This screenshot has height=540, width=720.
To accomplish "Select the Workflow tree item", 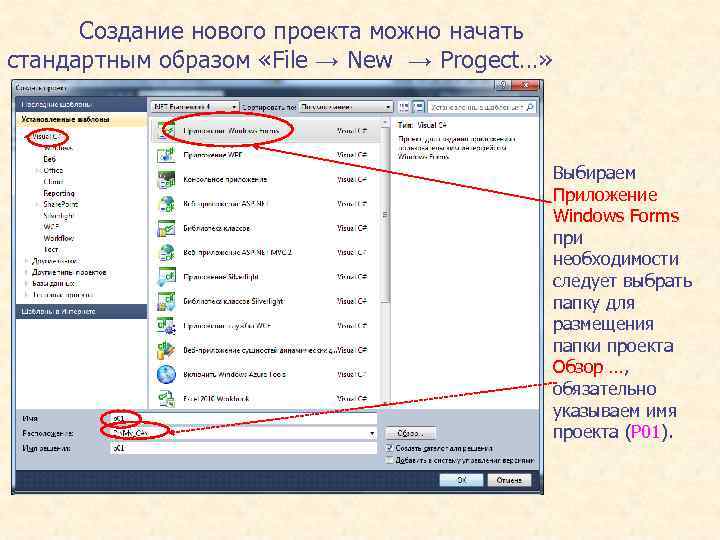I will tap(59, 238).
